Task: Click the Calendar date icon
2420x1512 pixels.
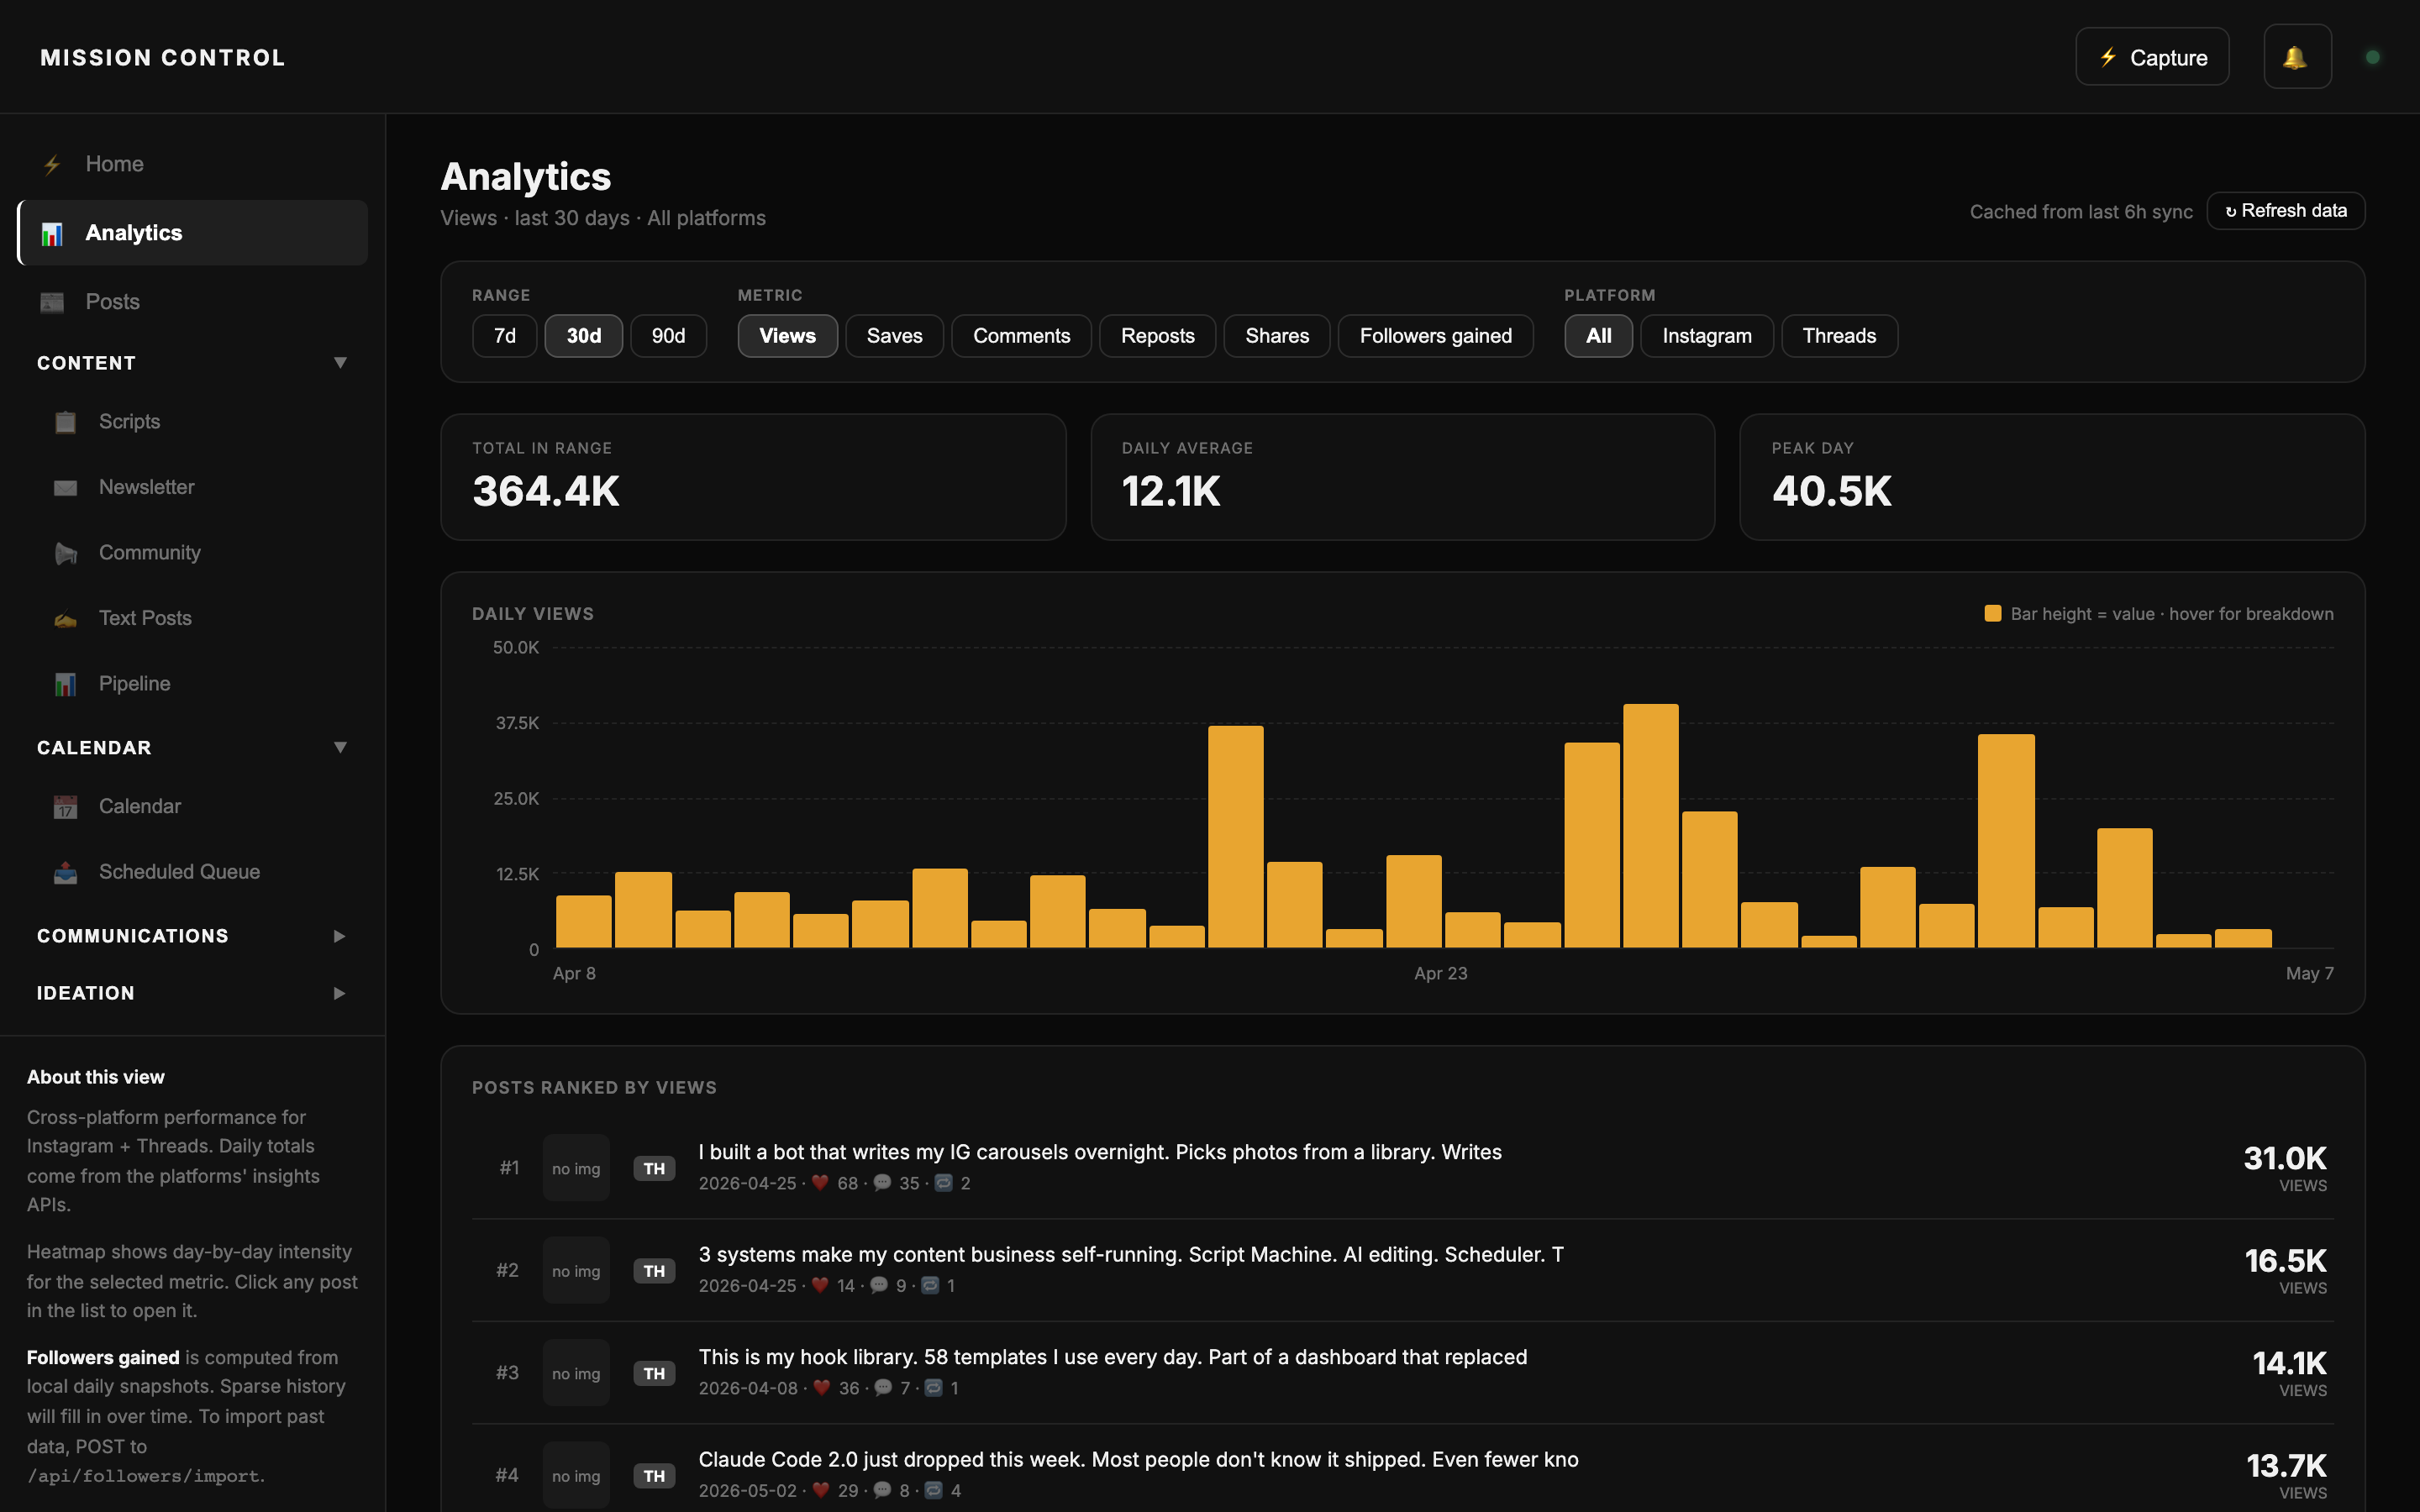Action: point(65,807)
